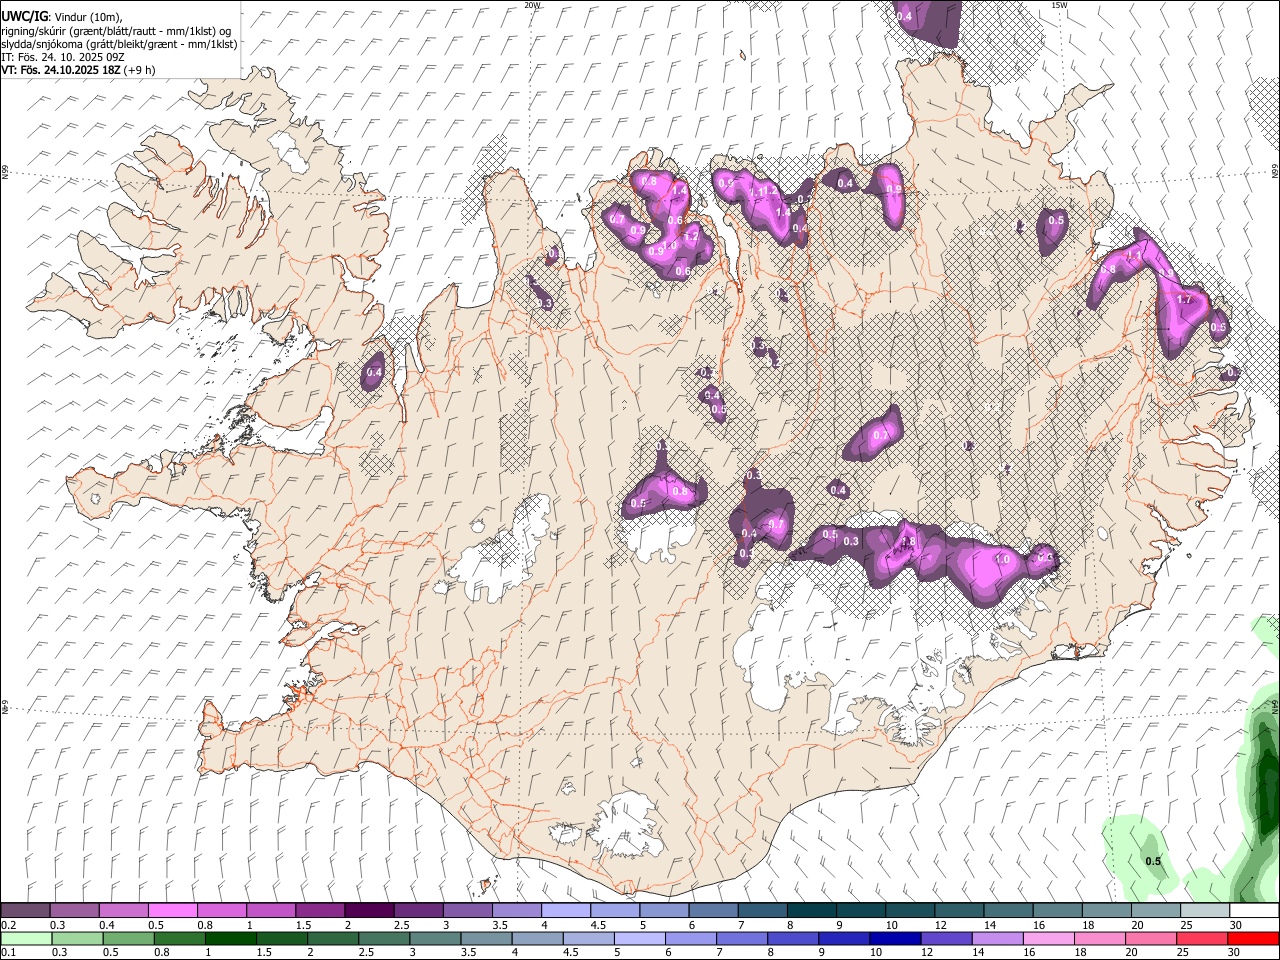Select the darkest purple snow swatch between 2 and 2.5
This screenshot has height=960, width=1280.
[x=369, y=911]
